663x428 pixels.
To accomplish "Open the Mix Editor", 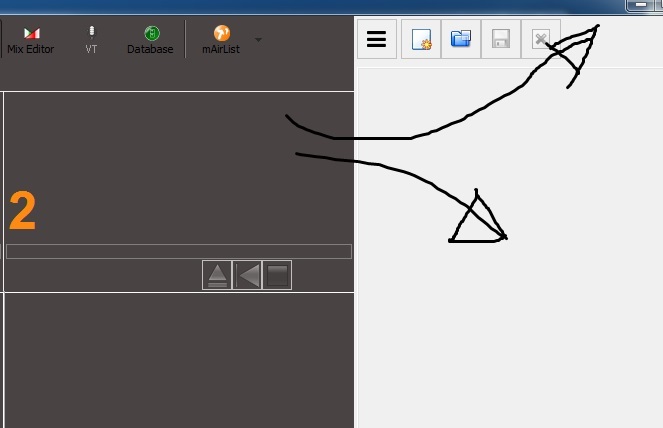I will click(30, 40).
